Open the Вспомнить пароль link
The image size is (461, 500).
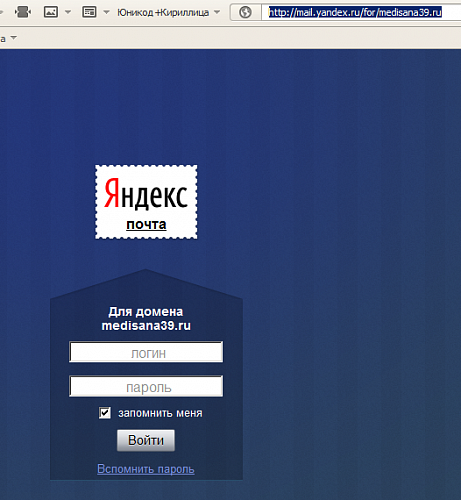point(146,469)
